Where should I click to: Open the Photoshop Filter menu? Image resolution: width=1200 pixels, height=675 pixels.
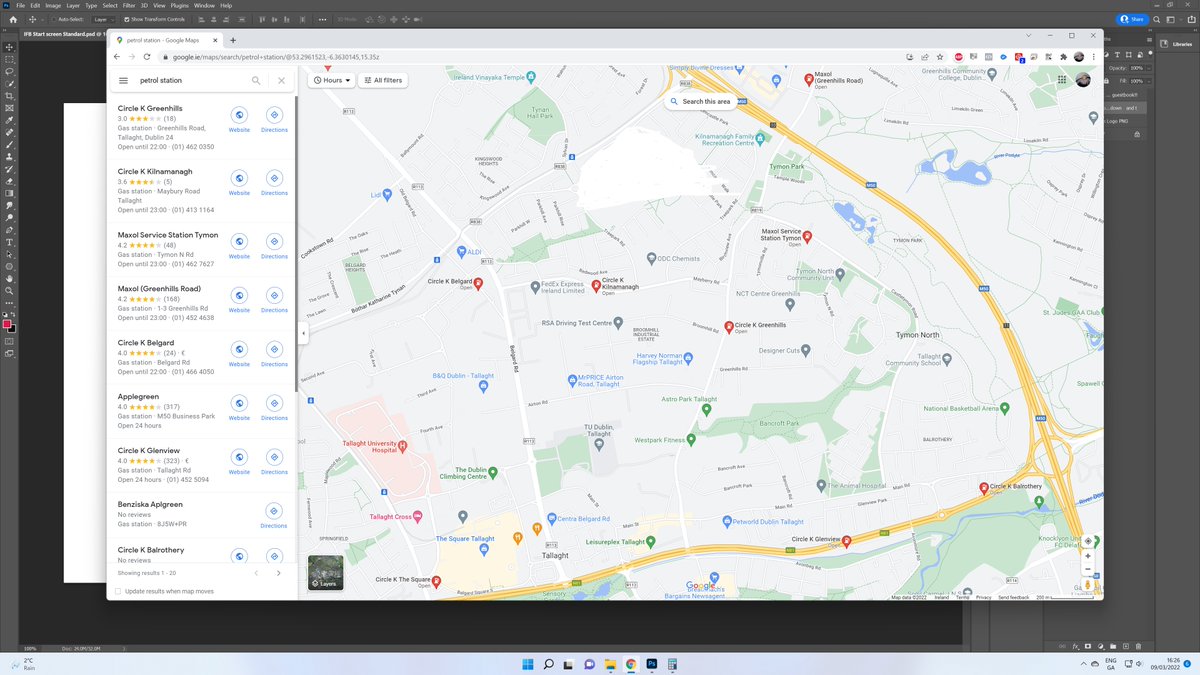(127, 5)
